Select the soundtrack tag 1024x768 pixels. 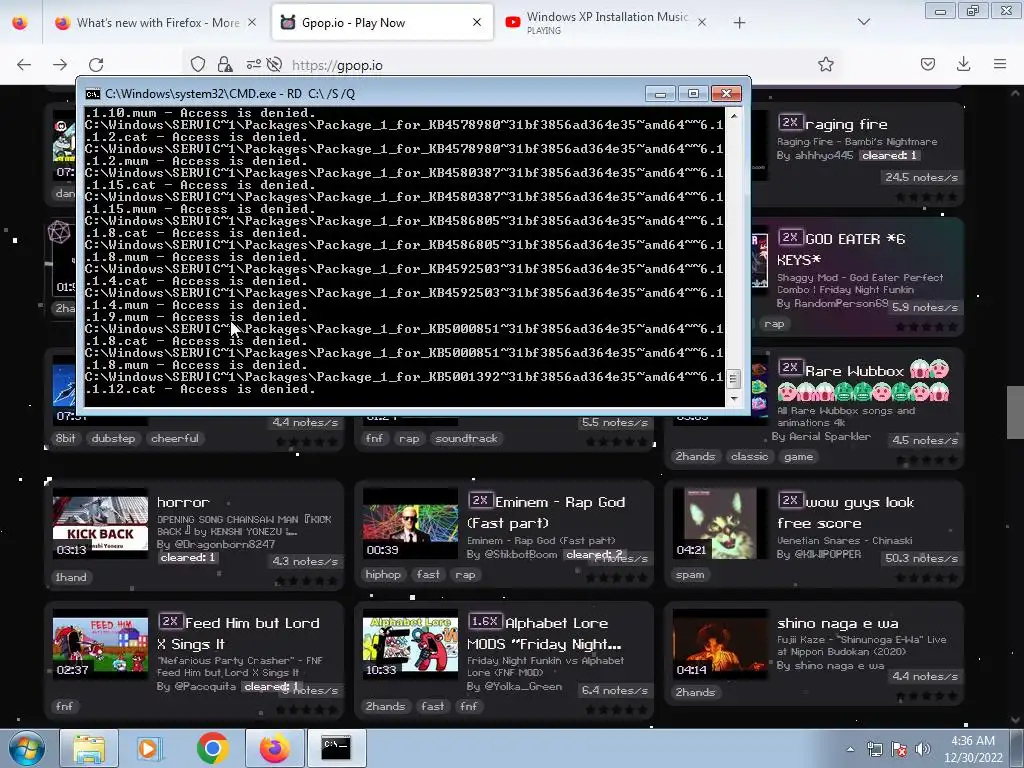[x=466, y=438]
